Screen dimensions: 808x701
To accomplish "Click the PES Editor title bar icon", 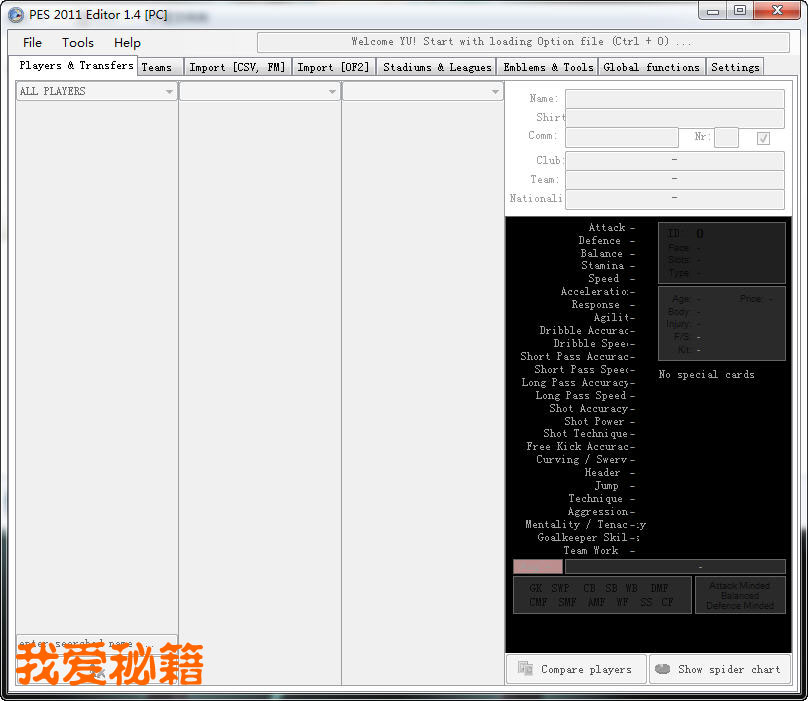I will [x=16, y=14].
